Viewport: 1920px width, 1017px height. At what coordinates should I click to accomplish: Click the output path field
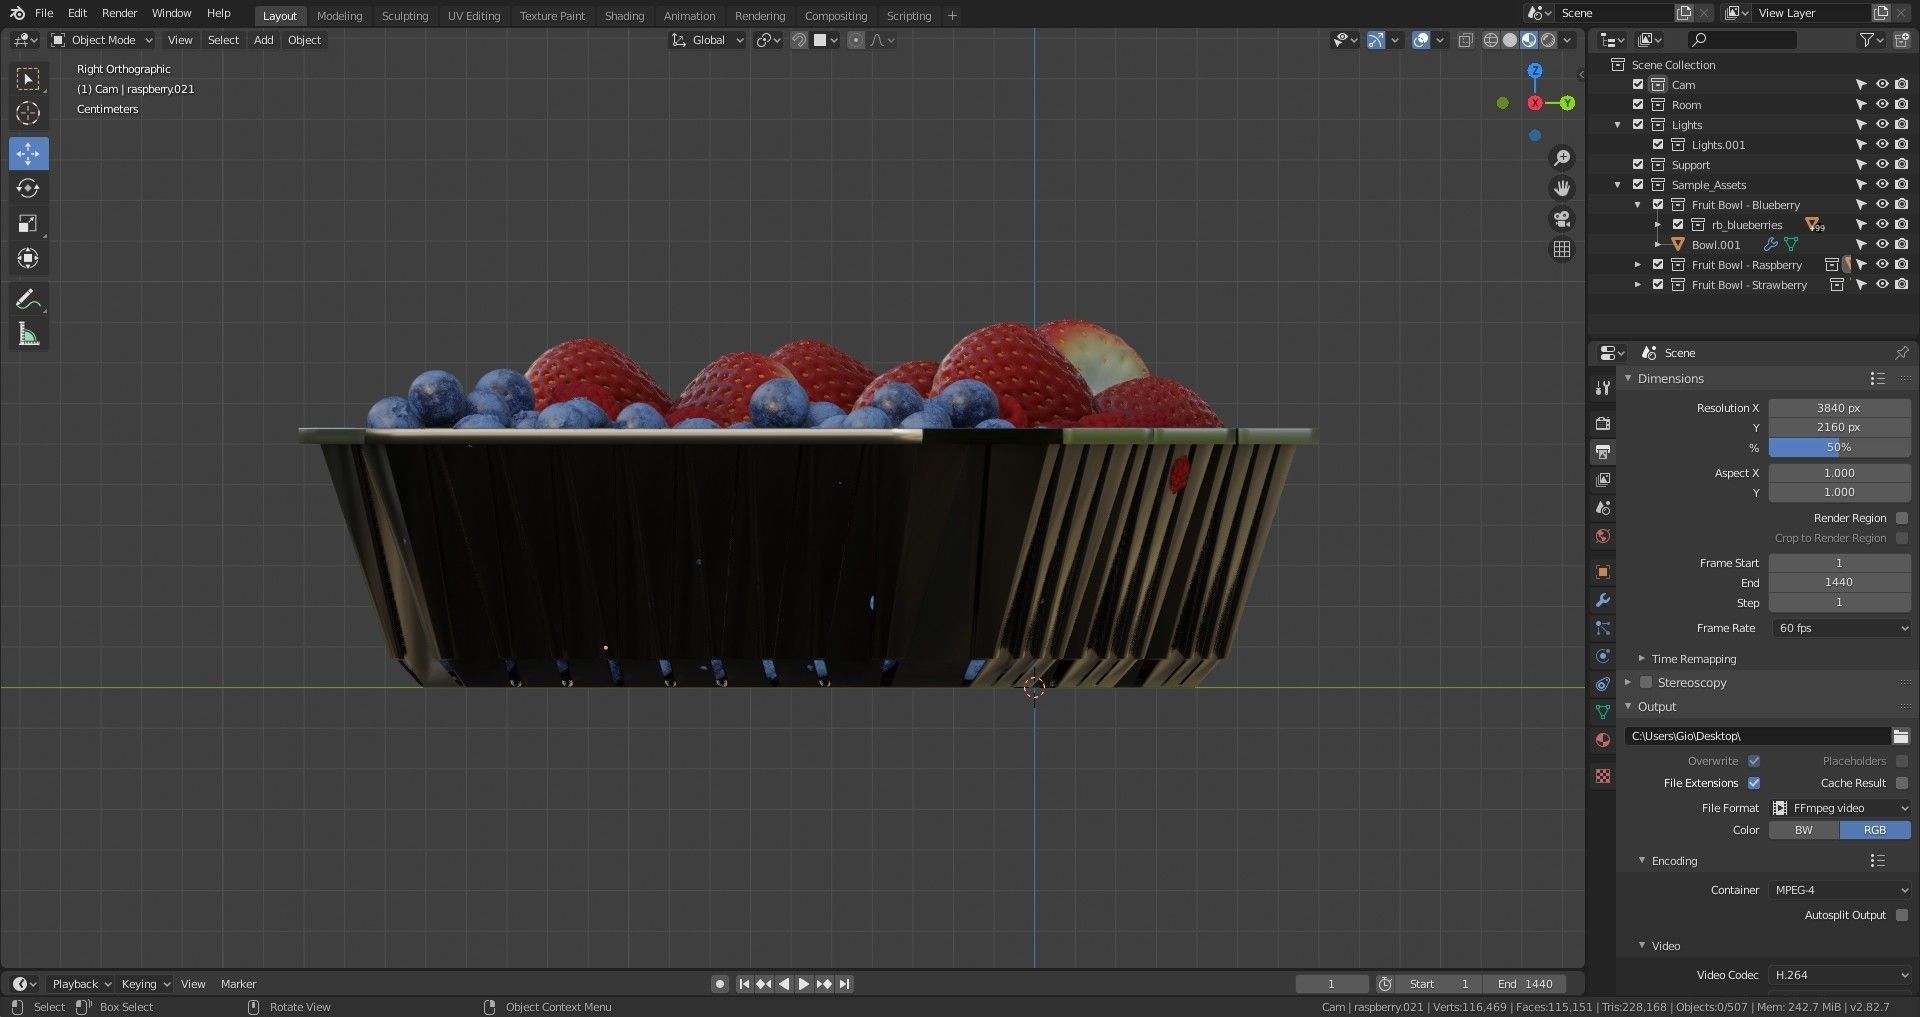pyautogui.click(x=1757, y=736)
